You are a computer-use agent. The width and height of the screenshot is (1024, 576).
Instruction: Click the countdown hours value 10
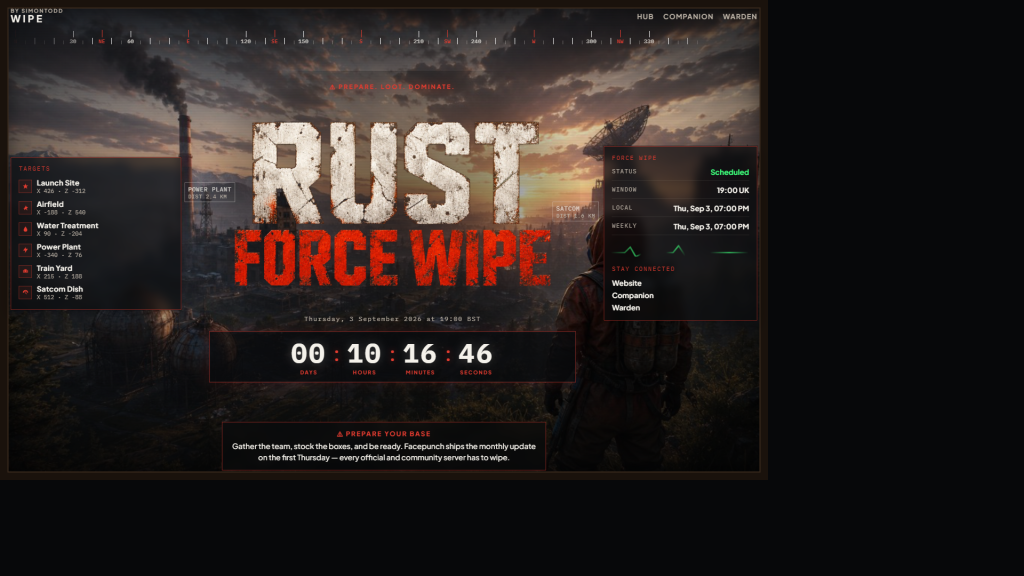[364, 354]
